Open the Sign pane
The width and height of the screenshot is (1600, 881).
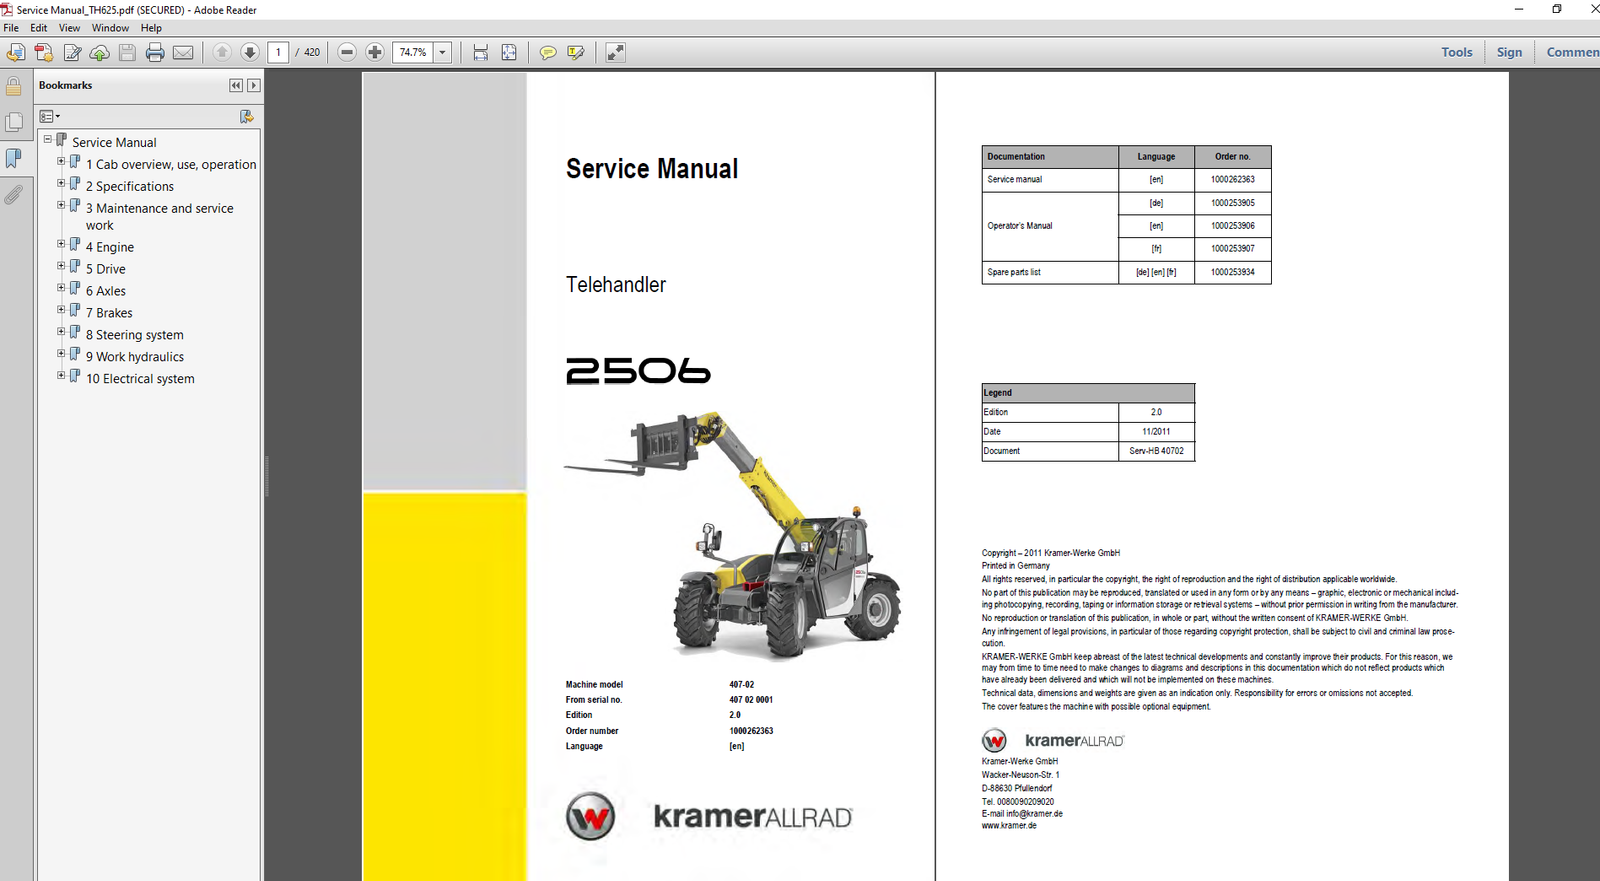coord(1509,52)
